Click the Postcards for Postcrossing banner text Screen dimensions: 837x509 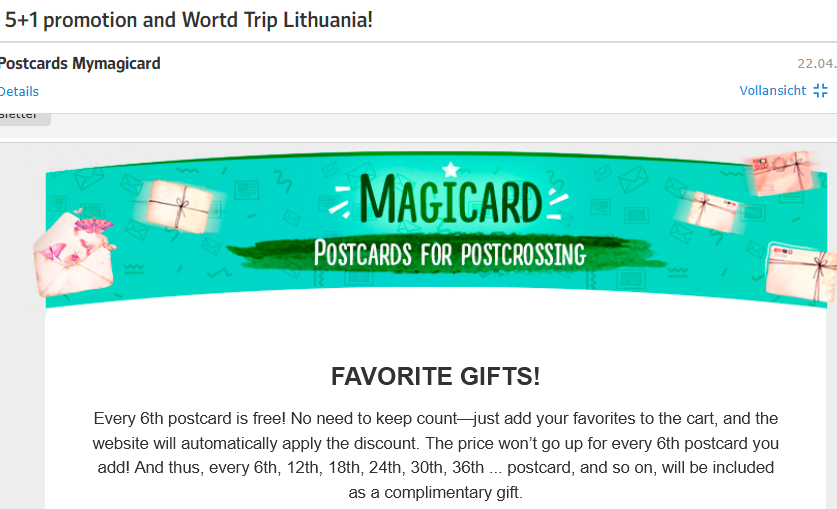pyautogui.click(x=449, y=253)
